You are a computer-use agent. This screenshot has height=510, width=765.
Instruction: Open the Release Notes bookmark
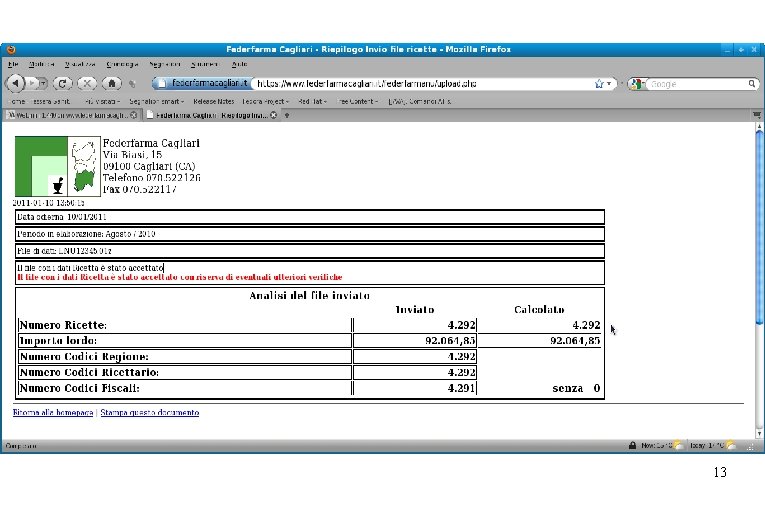[213, 102]
